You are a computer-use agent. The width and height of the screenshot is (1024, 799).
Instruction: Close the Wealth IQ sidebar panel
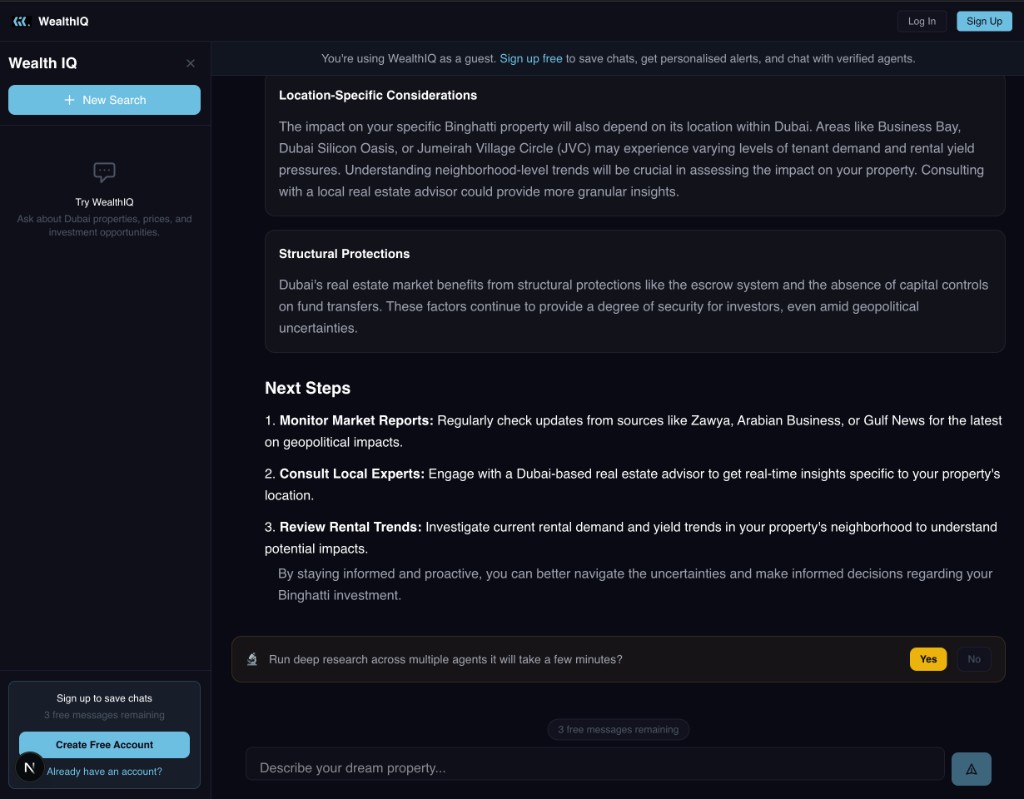(x=191, y=63)
